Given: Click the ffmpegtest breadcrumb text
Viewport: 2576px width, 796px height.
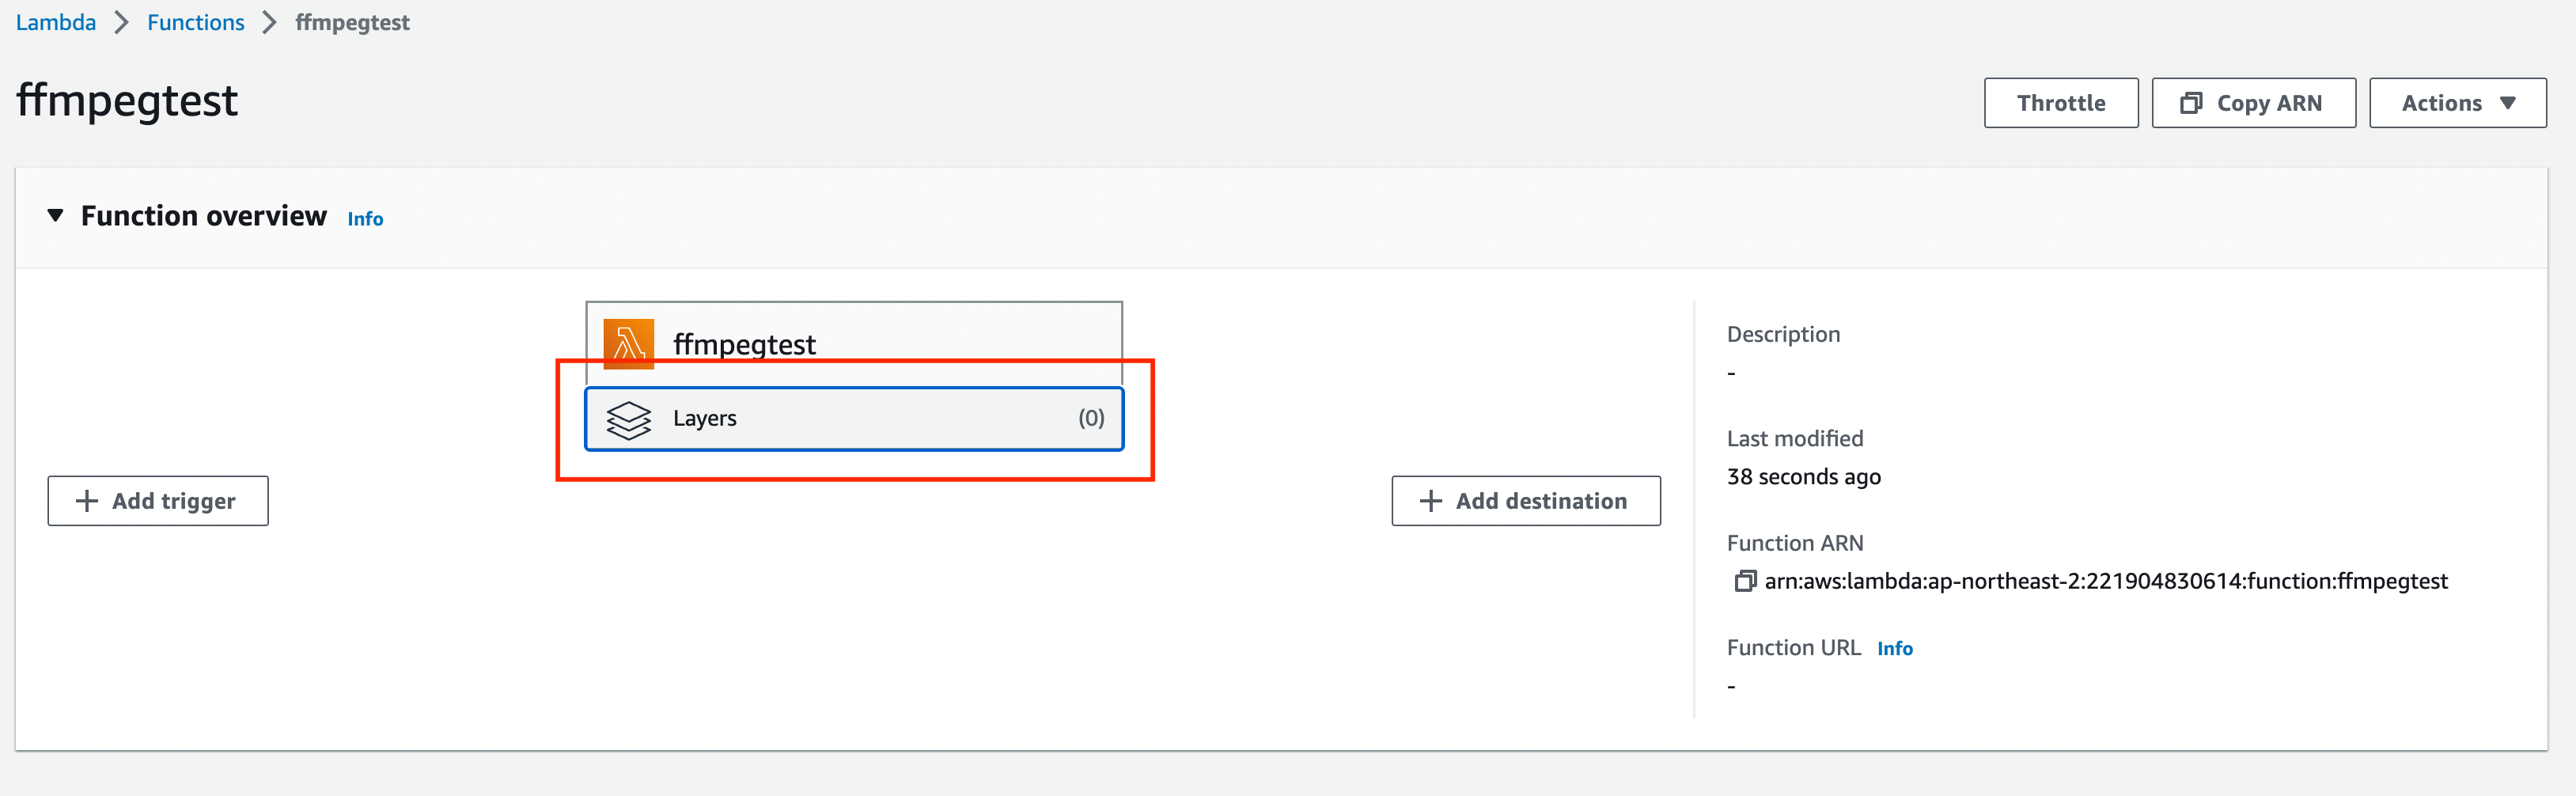Looking at the screenshot, I should [x=352, y=22].
